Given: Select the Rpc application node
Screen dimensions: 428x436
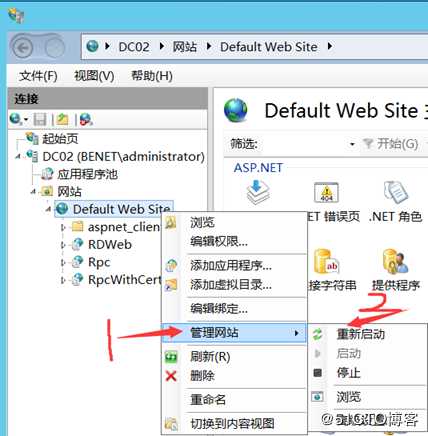Looking at the screenshot, I should [99, 262].
